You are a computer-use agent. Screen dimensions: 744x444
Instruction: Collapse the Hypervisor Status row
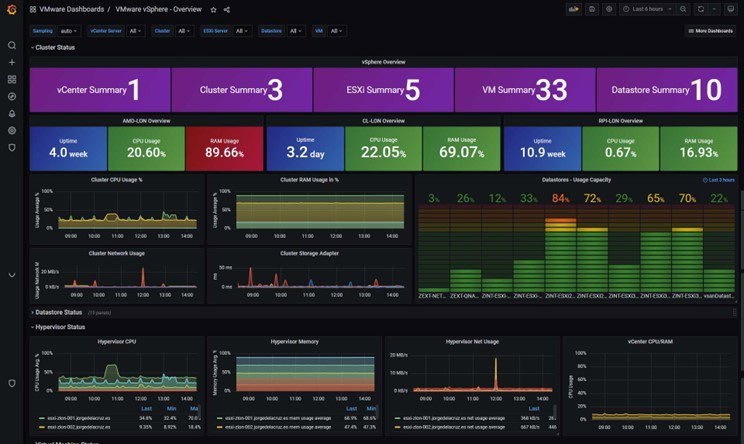pos(58,327)
